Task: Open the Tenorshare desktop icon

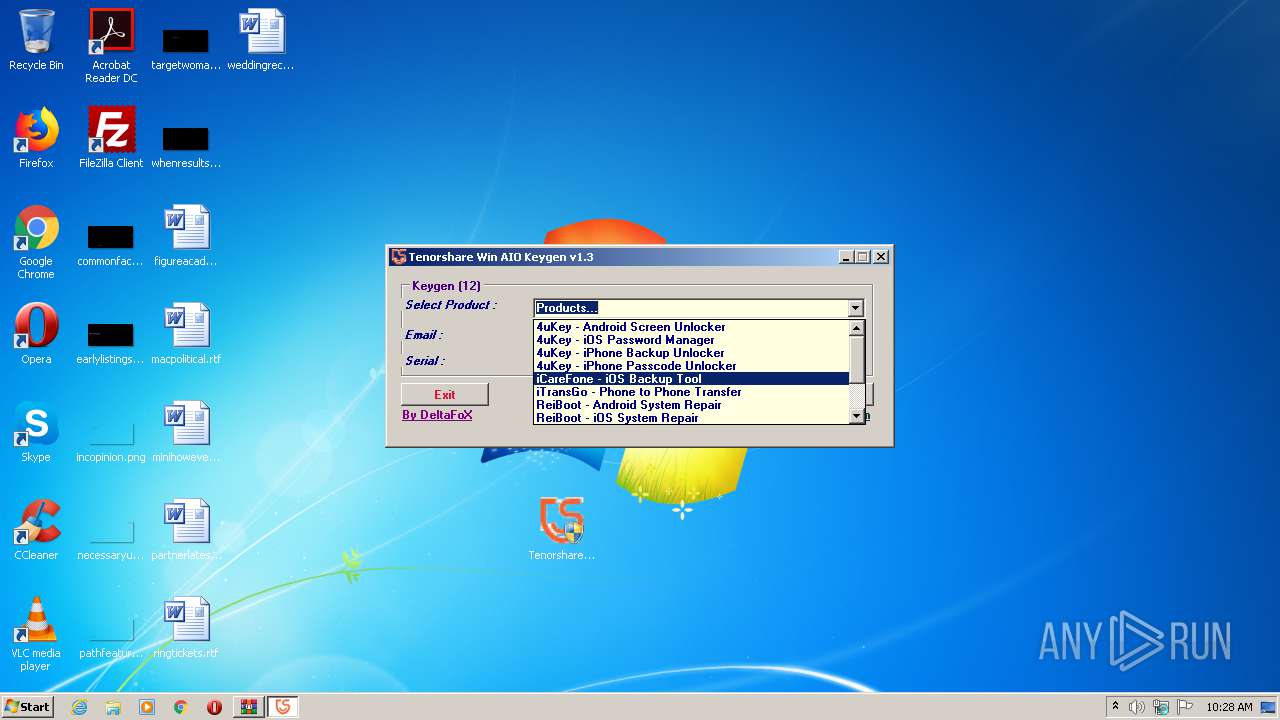Action: click(x=562, y=530)
